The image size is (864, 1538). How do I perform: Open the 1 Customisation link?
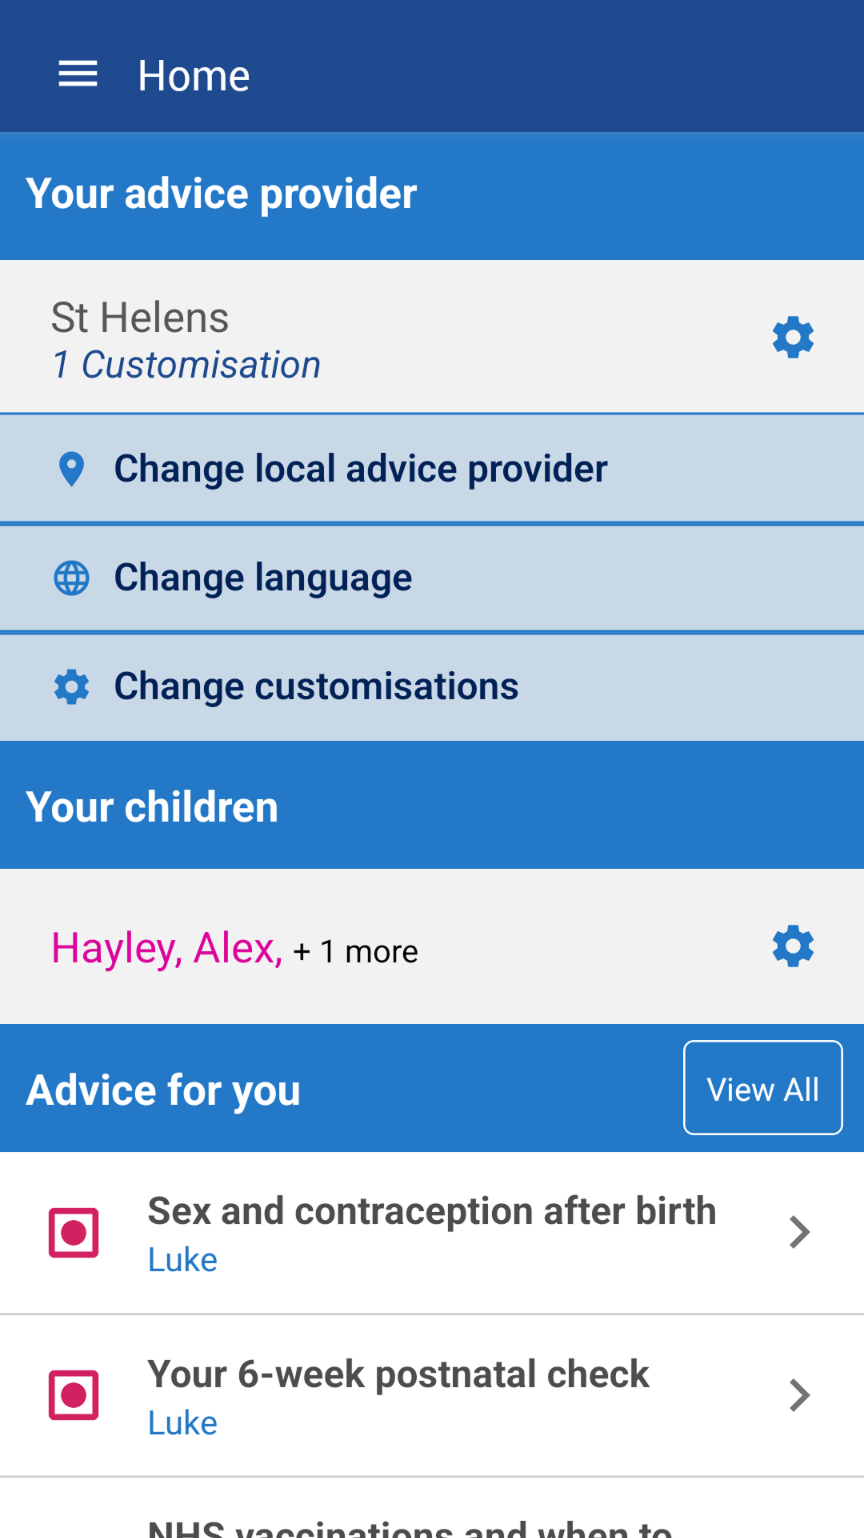coord(186,365)
